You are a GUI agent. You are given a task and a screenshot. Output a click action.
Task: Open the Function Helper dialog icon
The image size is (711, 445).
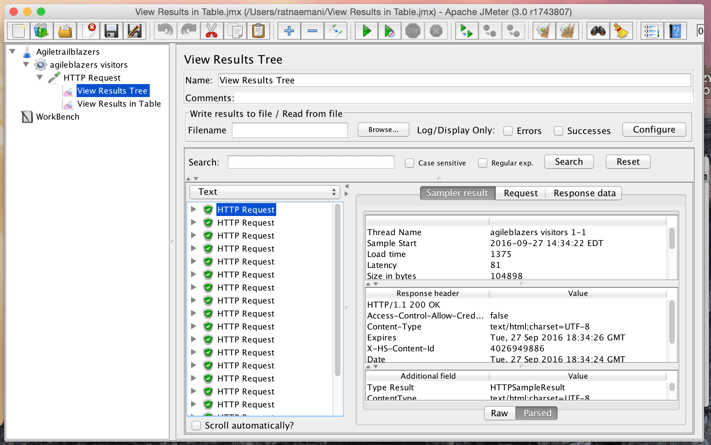pos(652,31)
